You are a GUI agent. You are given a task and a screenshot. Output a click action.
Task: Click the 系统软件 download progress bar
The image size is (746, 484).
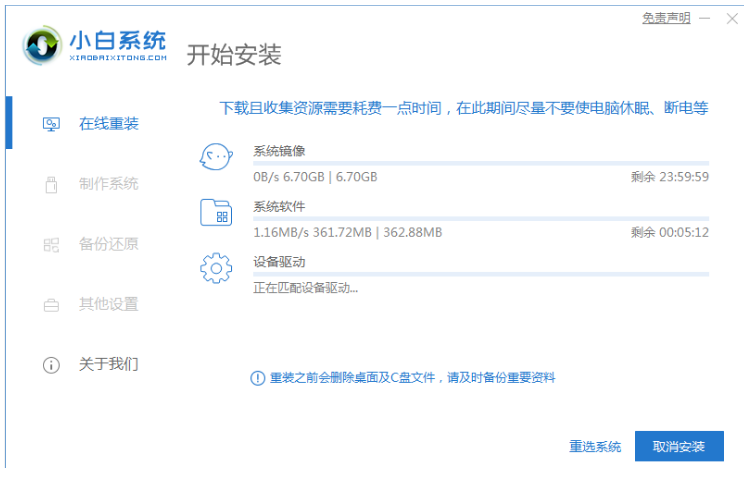(x=480, y=218)
